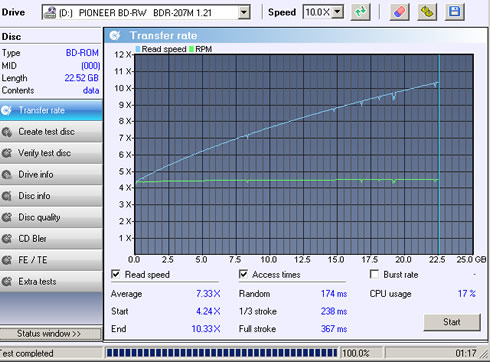This screenshot has width=490, height=362.
Task: Click the End speed value 10.33X
Action: click(x=206, y=329)
